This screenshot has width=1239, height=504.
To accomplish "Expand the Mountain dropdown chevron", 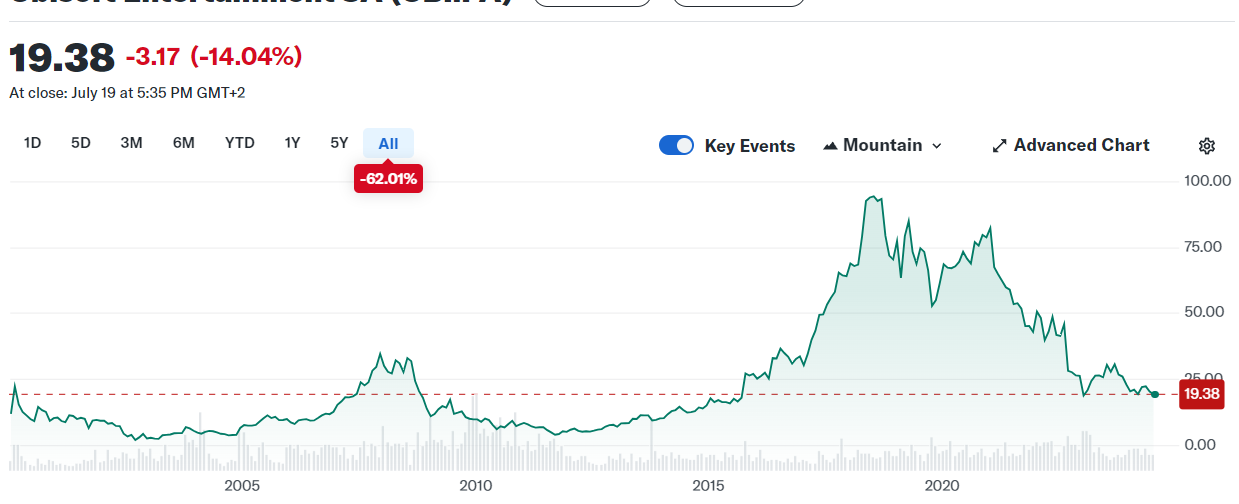I will pyautogui.click(x=937, y=146).
